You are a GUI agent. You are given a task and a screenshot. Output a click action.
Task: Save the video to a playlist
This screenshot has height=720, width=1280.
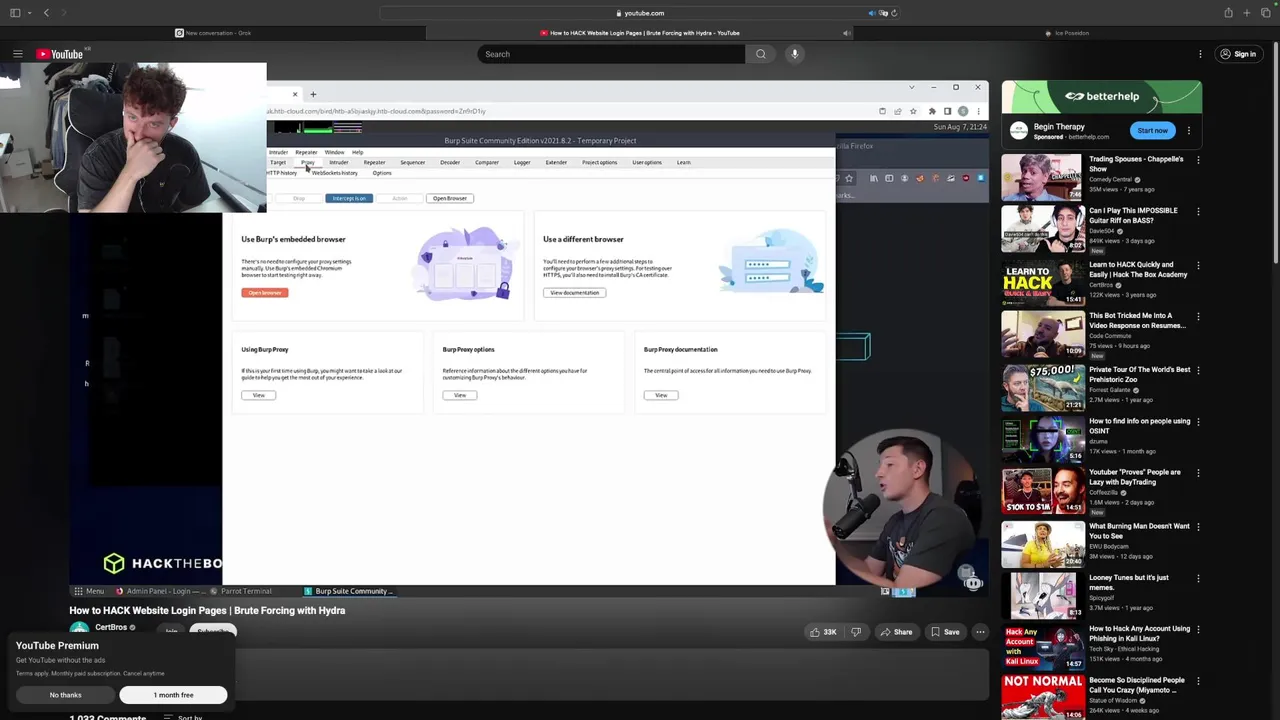(x=944, y=632)
